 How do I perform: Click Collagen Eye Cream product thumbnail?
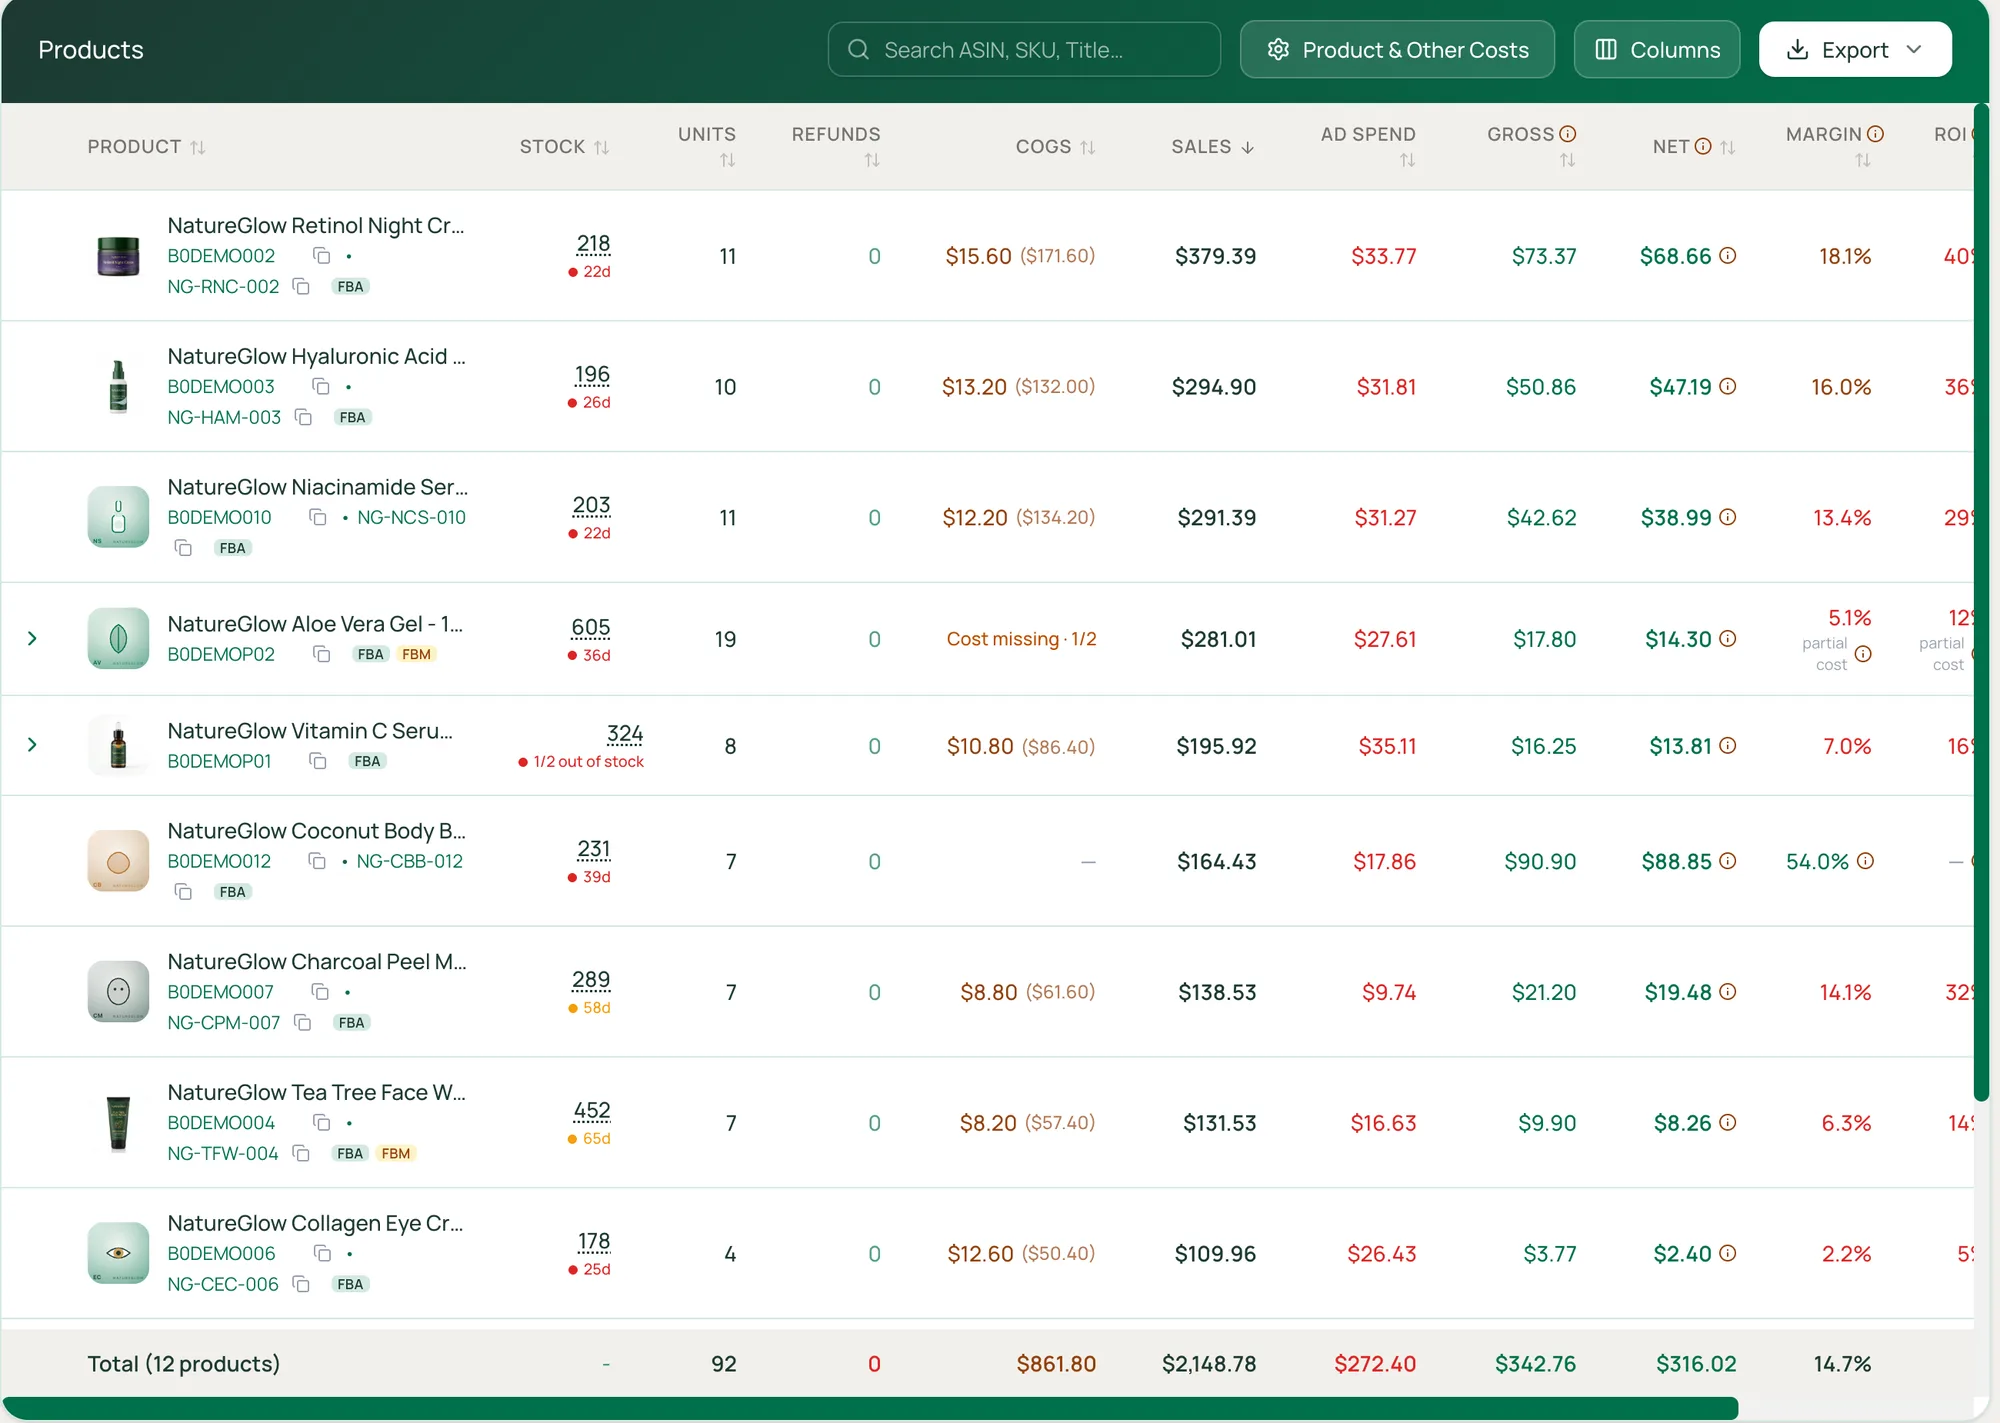118,1253
